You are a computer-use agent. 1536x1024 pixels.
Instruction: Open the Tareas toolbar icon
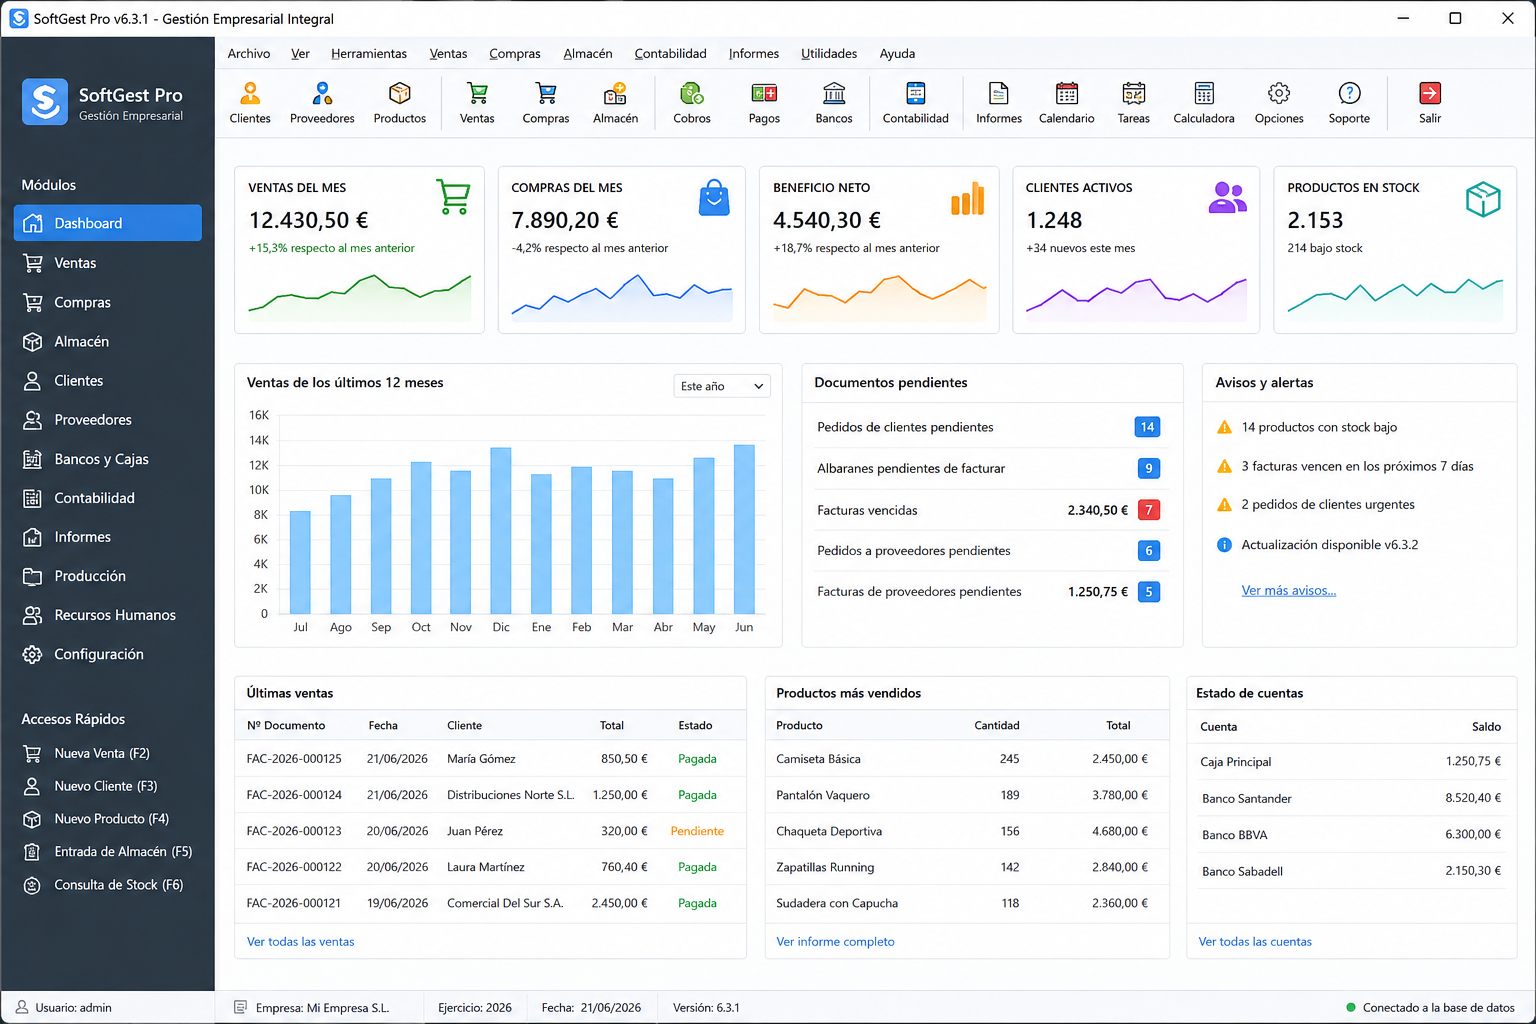coord(1133,103)
